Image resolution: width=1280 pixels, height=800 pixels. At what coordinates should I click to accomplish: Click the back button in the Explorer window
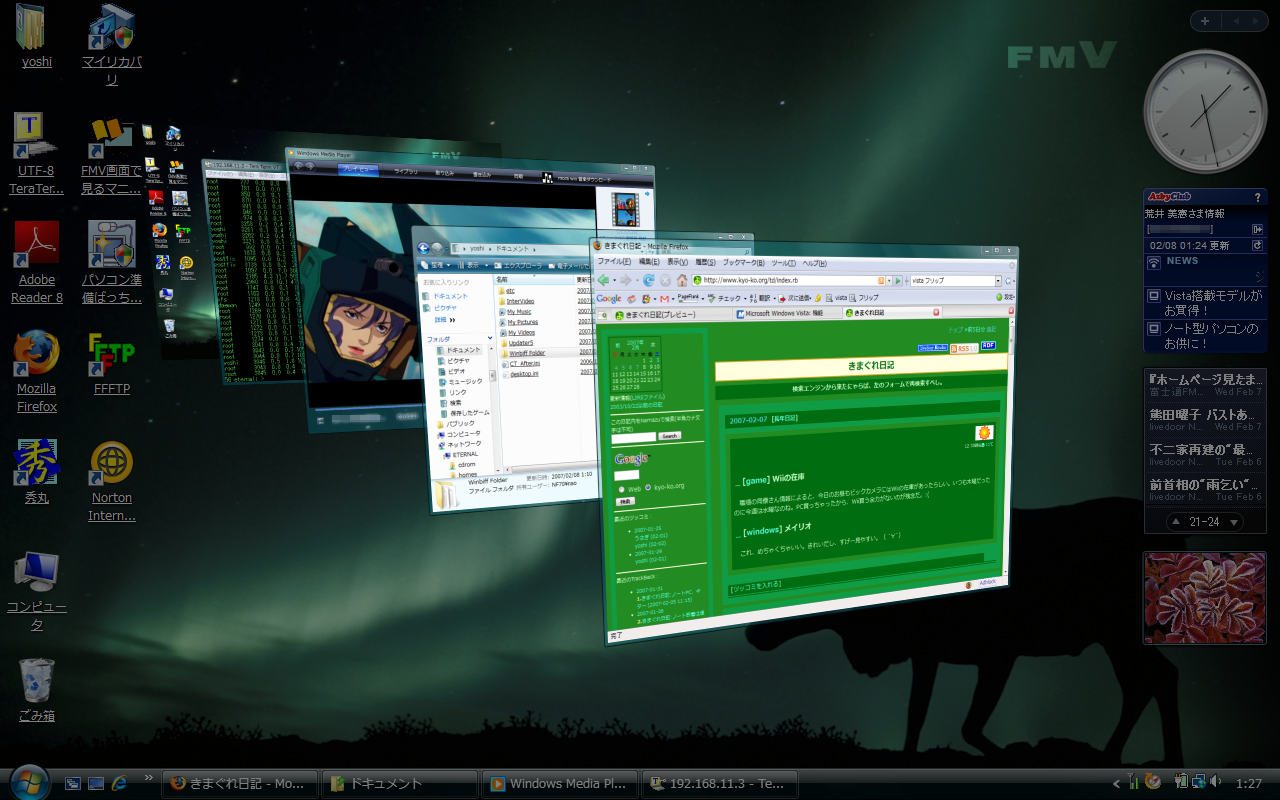pos(423,248)
